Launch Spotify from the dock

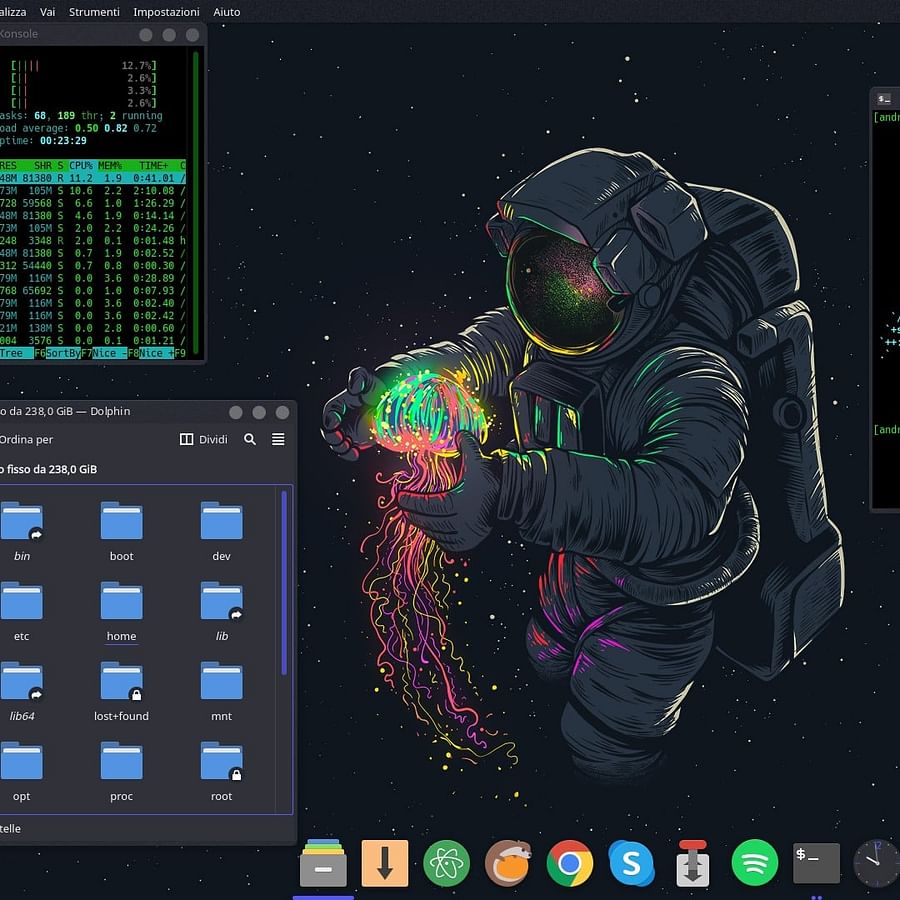[x=755, y=862]
